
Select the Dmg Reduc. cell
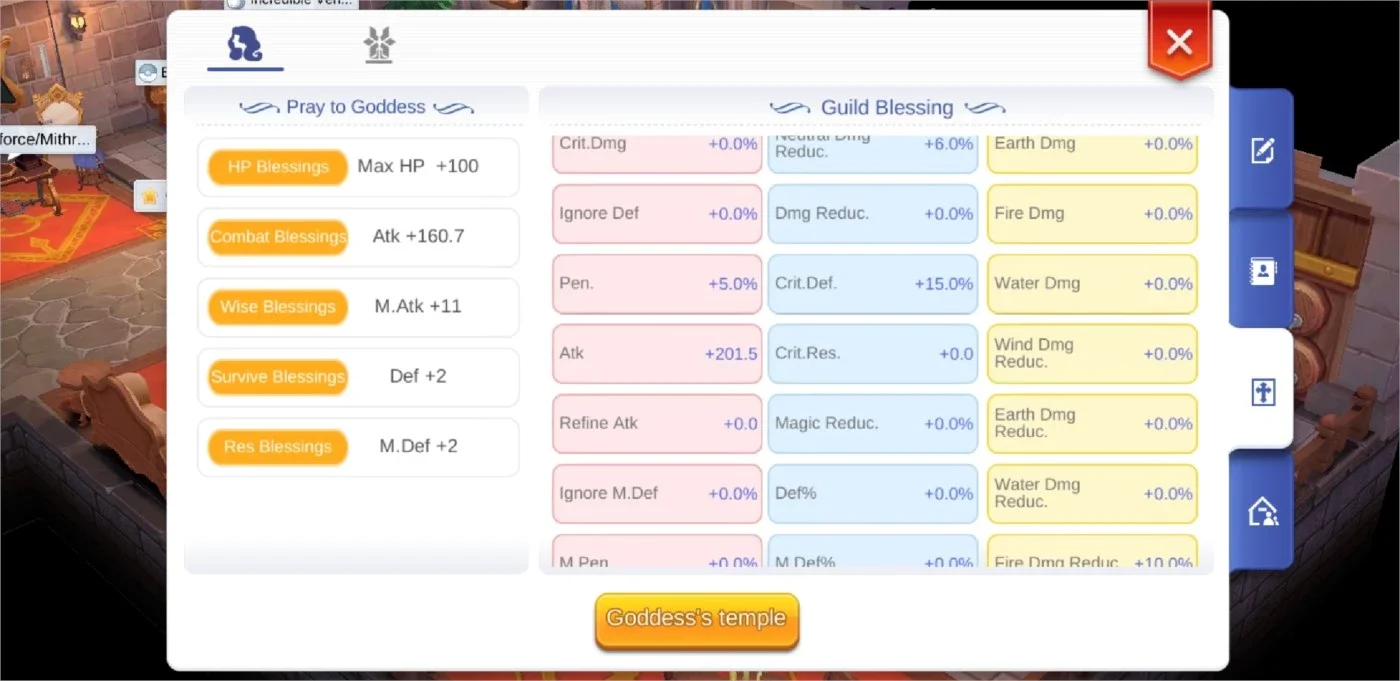pyautogui.click(x=873, y=214)
